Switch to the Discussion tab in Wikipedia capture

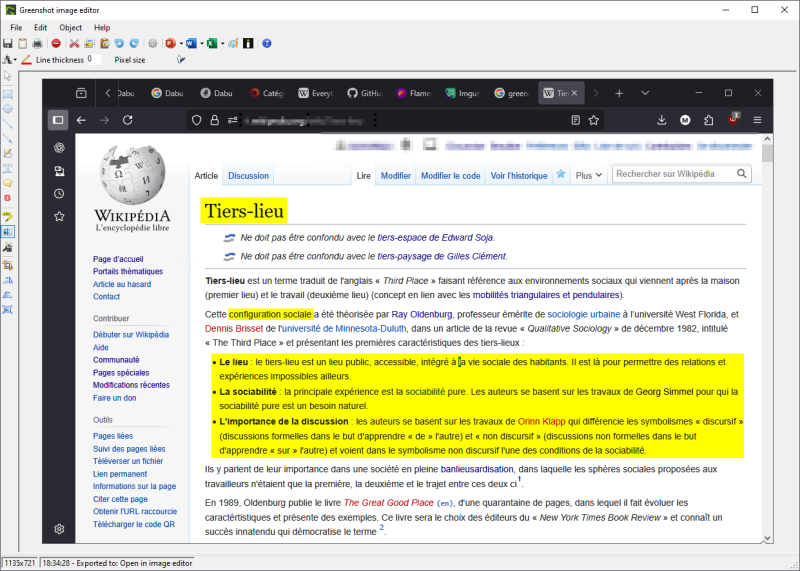[x=248, y=176]
